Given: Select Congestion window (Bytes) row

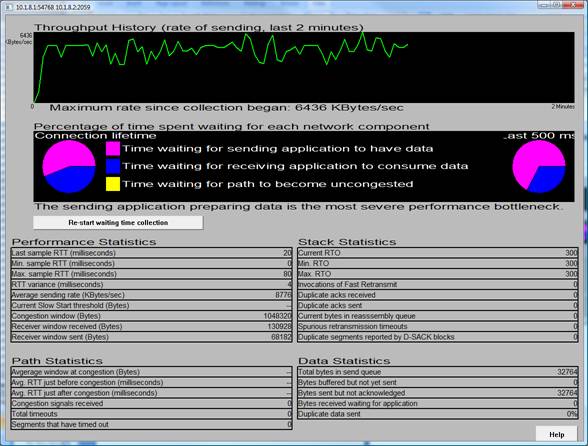Looking at the screenshot, I should click(x=152, y=316).
